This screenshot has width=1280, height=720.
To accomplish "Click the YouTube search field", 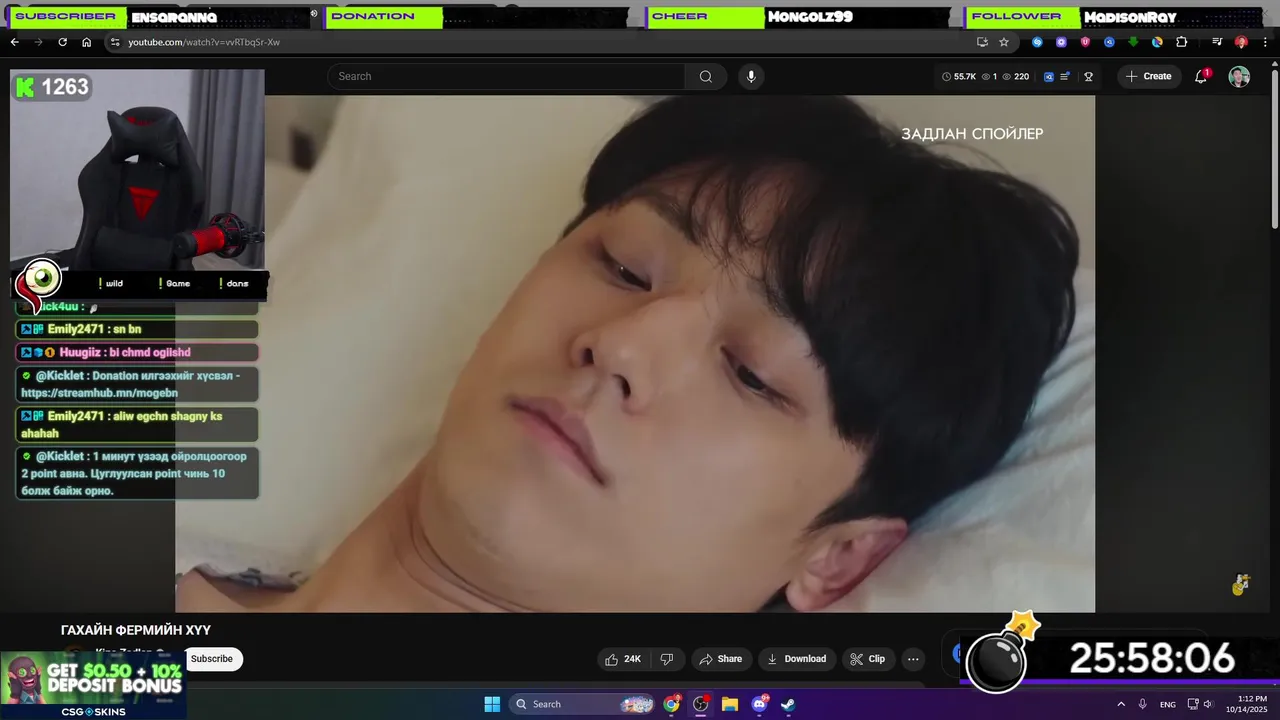I will 506,76.
